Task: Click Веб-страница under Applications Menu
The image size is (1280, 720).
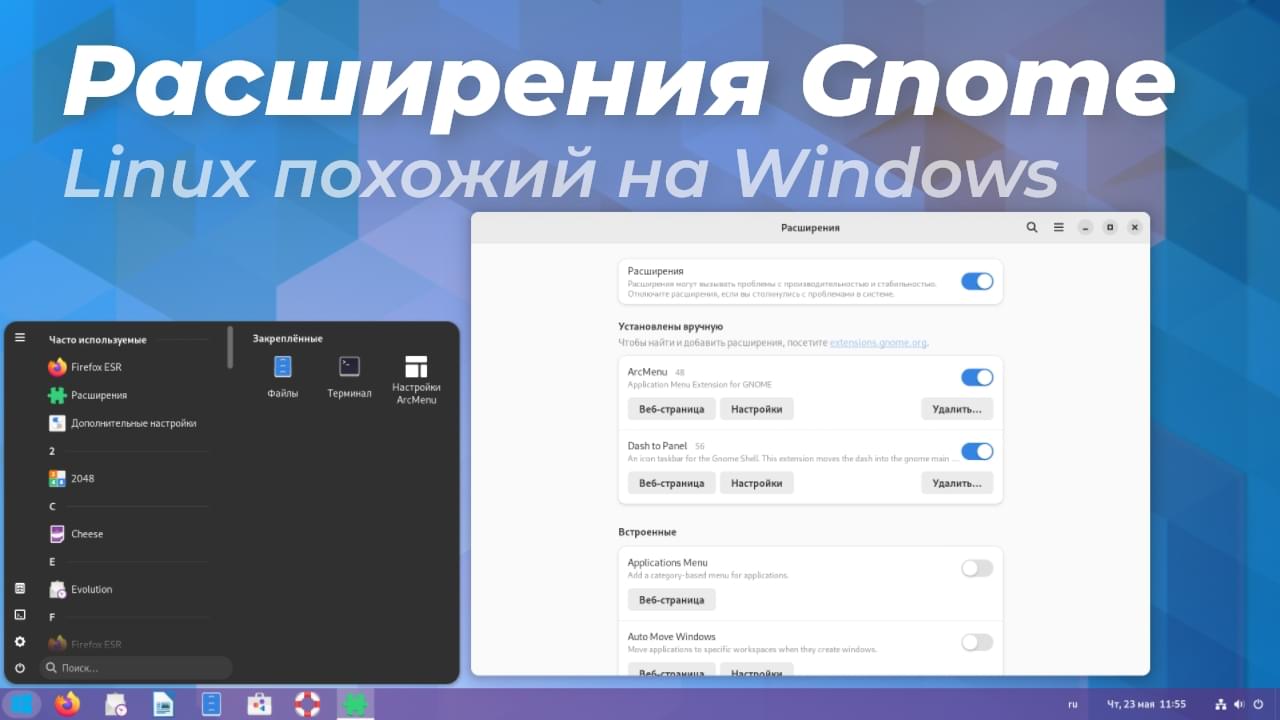Action: [672, 600]
